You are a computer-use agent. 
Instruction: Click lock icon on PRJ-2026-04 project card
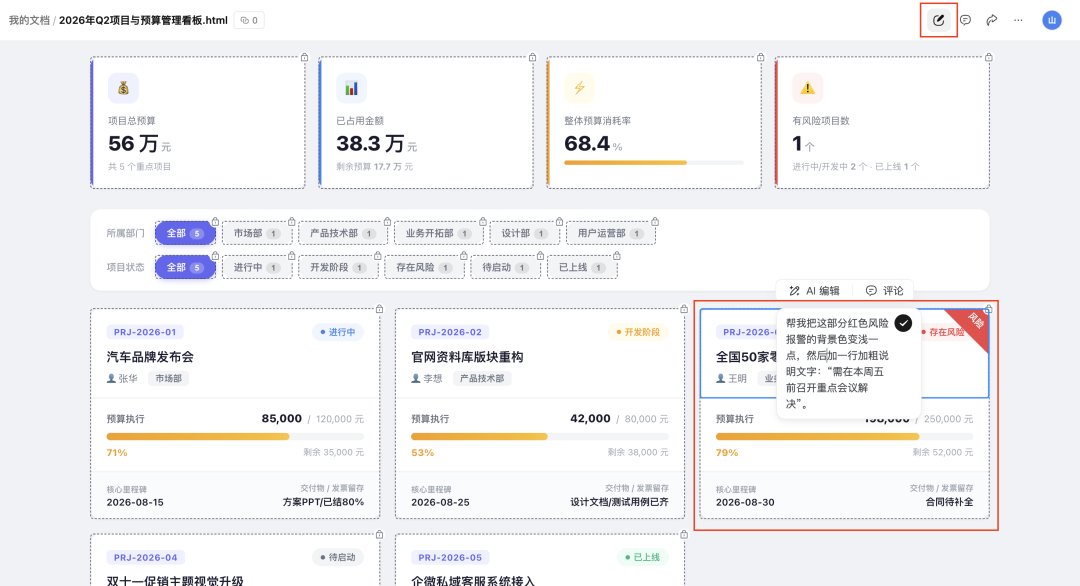380,534
